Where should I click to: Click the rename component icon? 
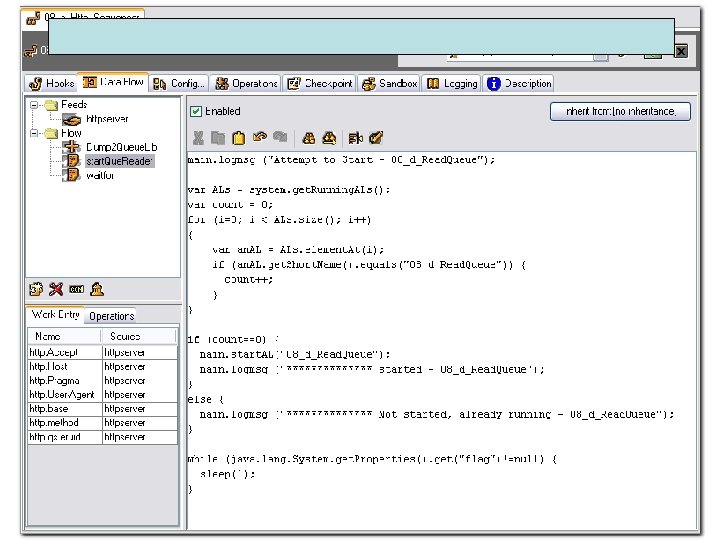pyautogui.click(x=76, y=289)
